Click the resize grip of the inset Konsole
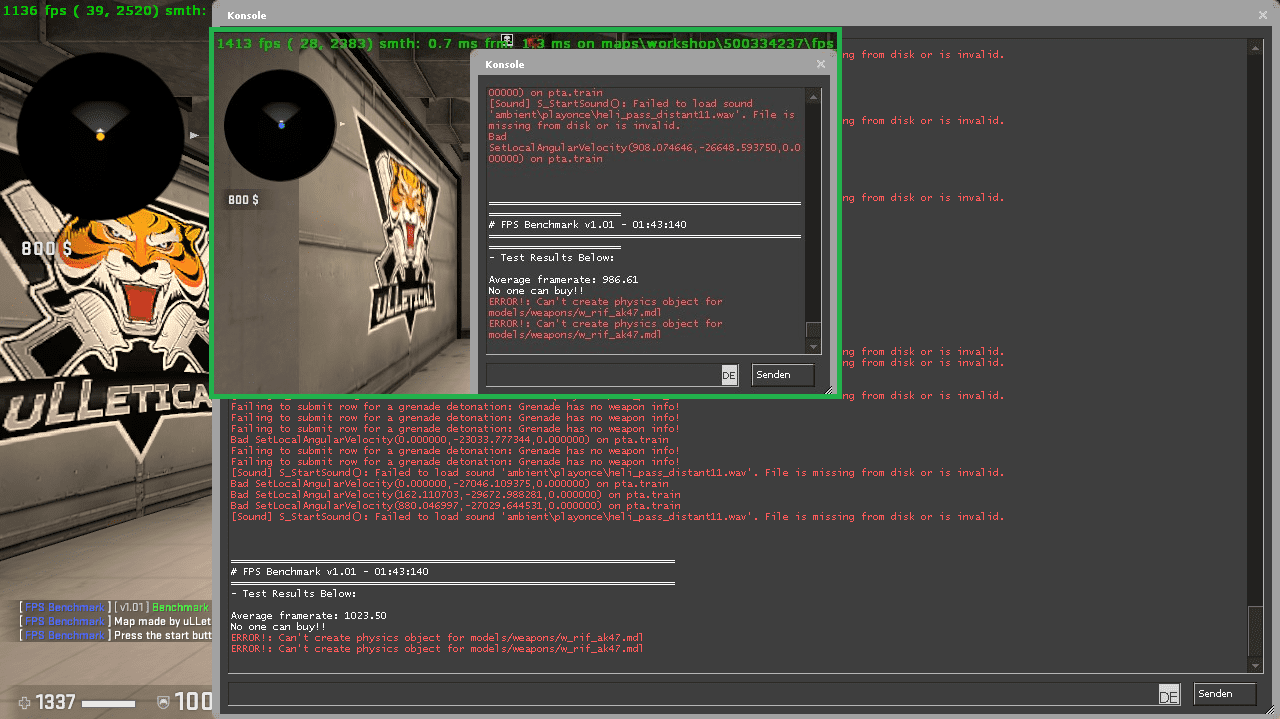This screenshot has height=719, width=1280. [x=828, y=390]
